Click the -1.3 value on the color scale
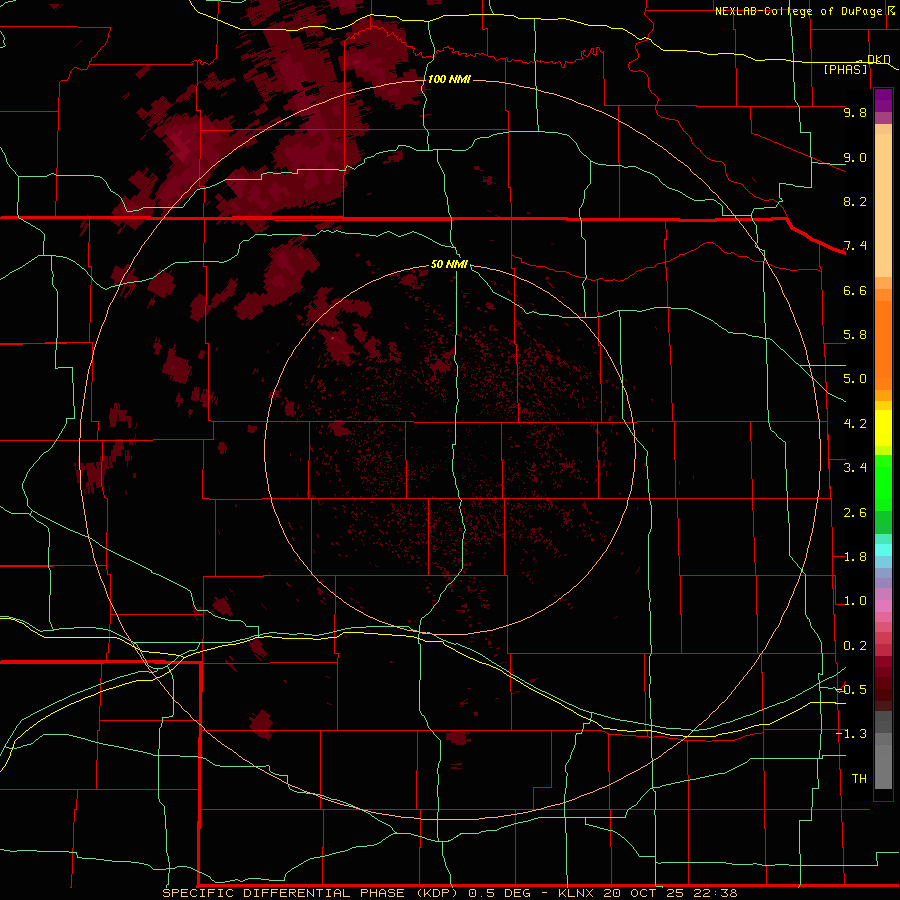Image resolution: width=900 pixels, height=900 pixels. pyautogui.click(x=852, y=734)
